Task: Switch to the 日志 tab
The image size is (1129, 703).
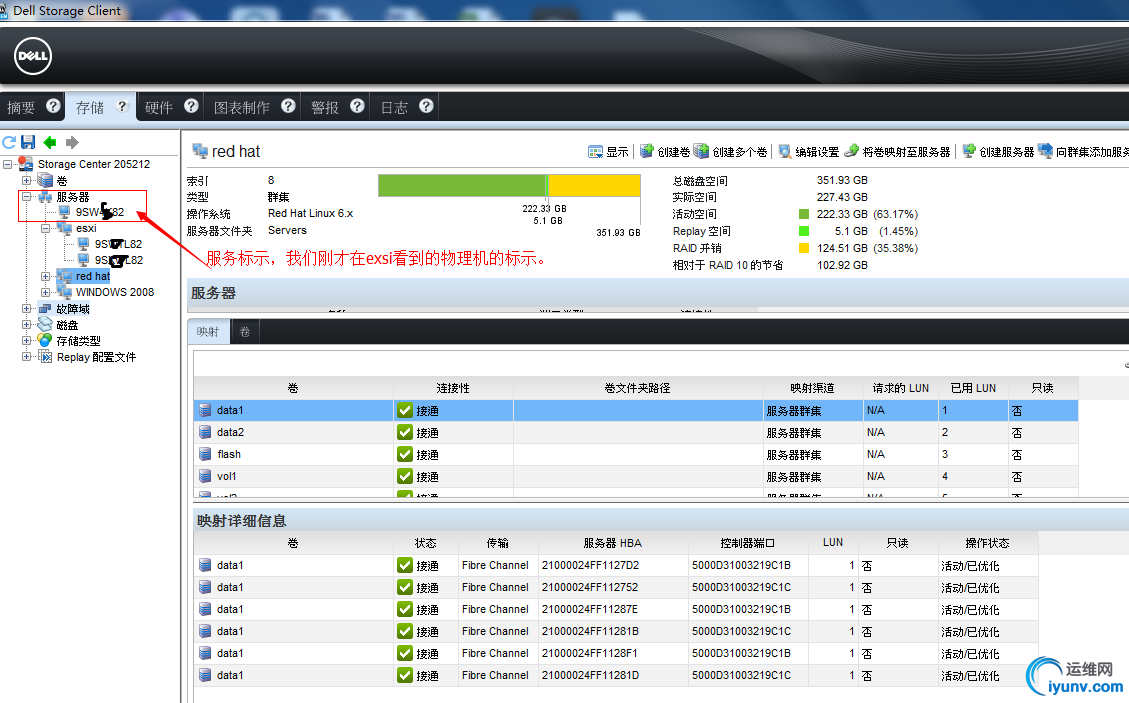Action: (x=394, y=107)
